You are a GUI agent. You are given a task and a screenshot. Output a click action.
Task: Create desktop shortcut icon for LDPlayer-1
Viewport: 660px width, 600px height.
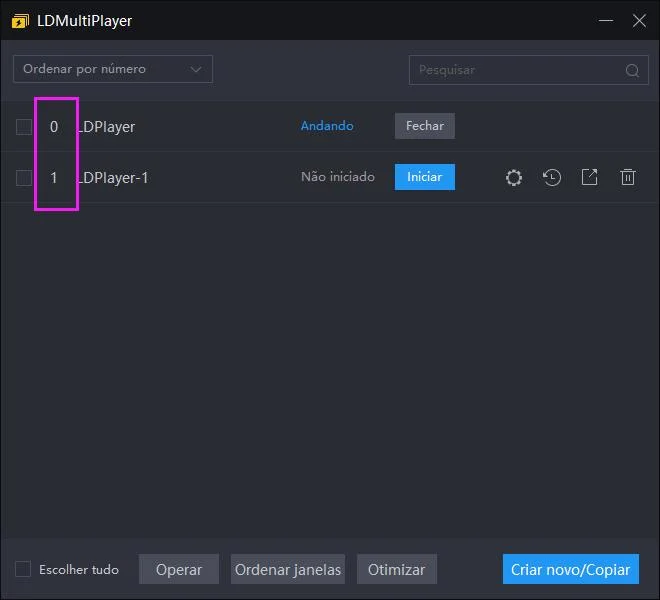click(x=589, y=177)
